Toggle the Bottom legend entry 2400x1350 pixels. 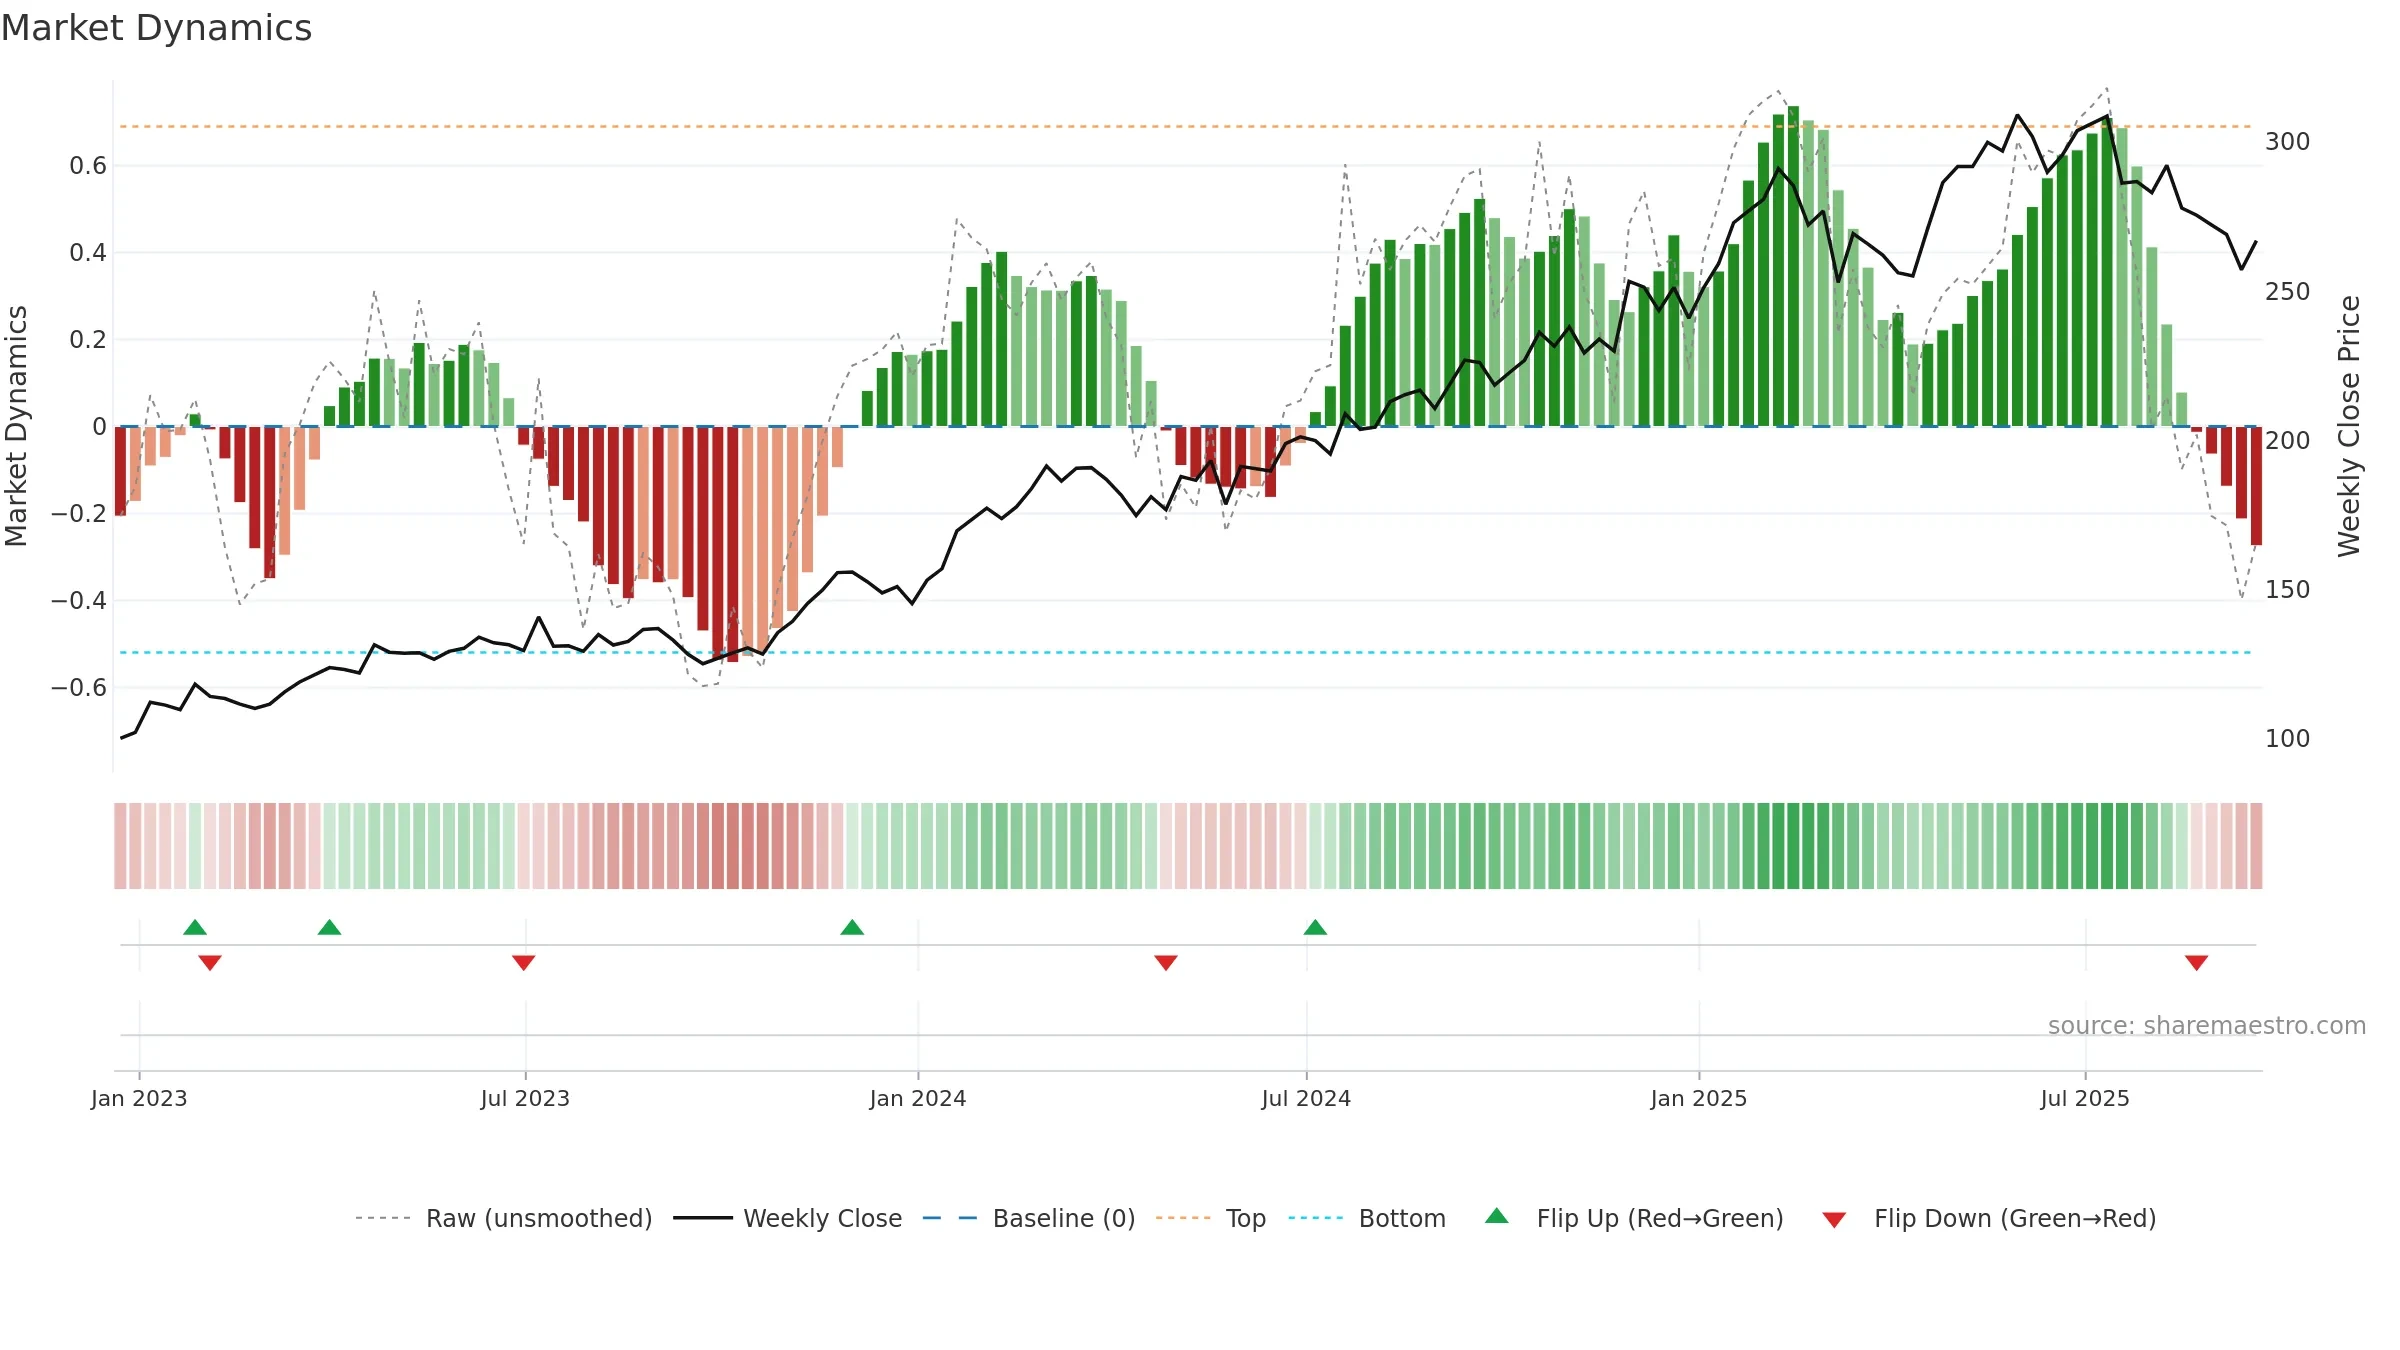point(1366,1218)
